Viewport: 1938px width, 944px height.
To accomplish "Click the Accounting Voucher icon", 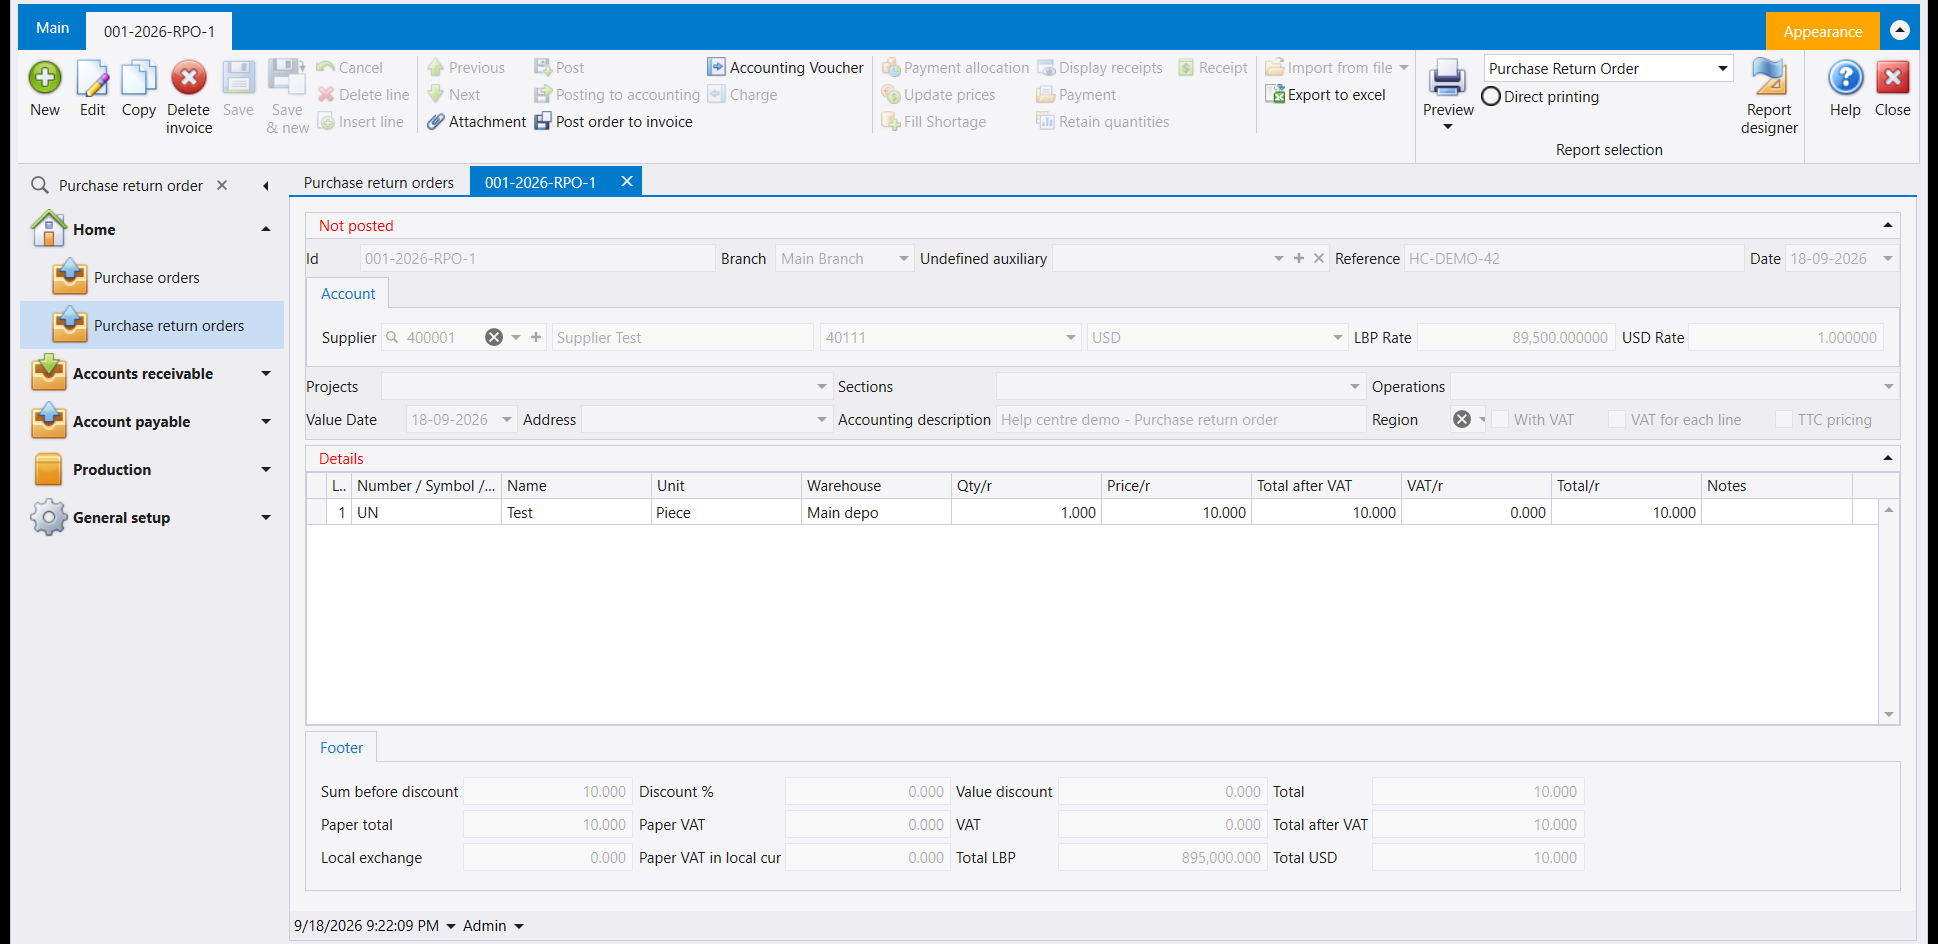I will click(x=716, y=67).
